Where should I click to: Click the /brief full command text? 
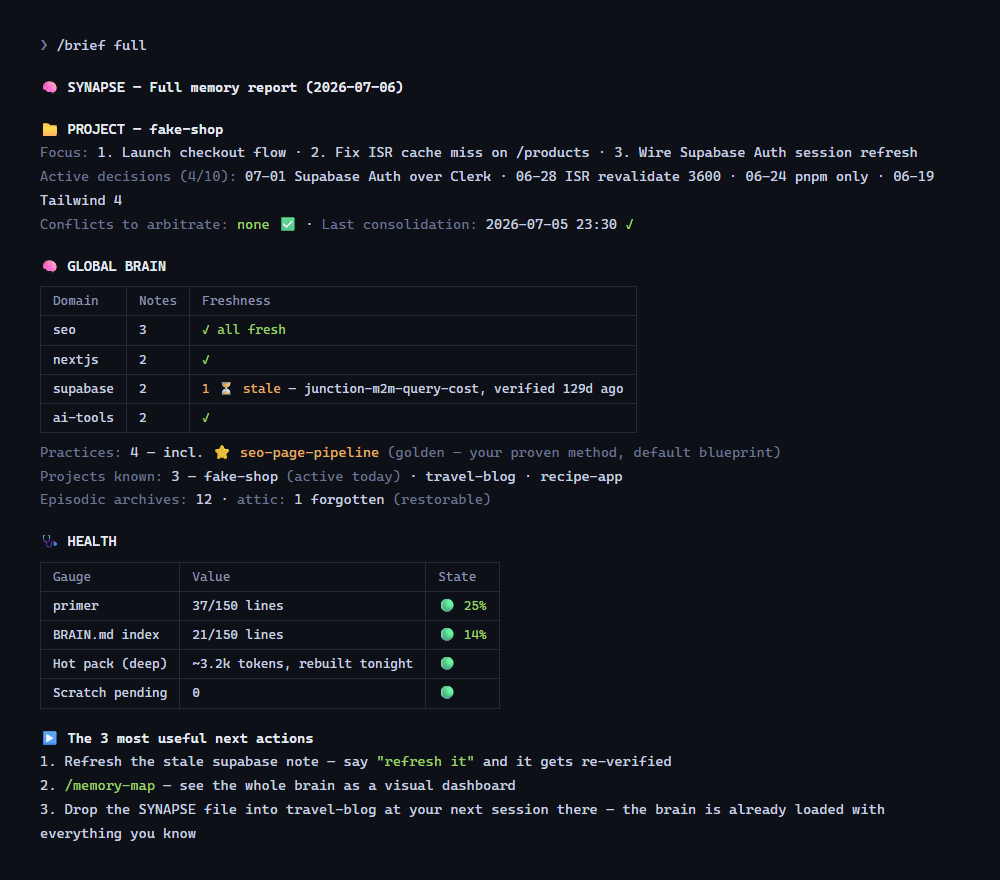(x=101, y=45)
